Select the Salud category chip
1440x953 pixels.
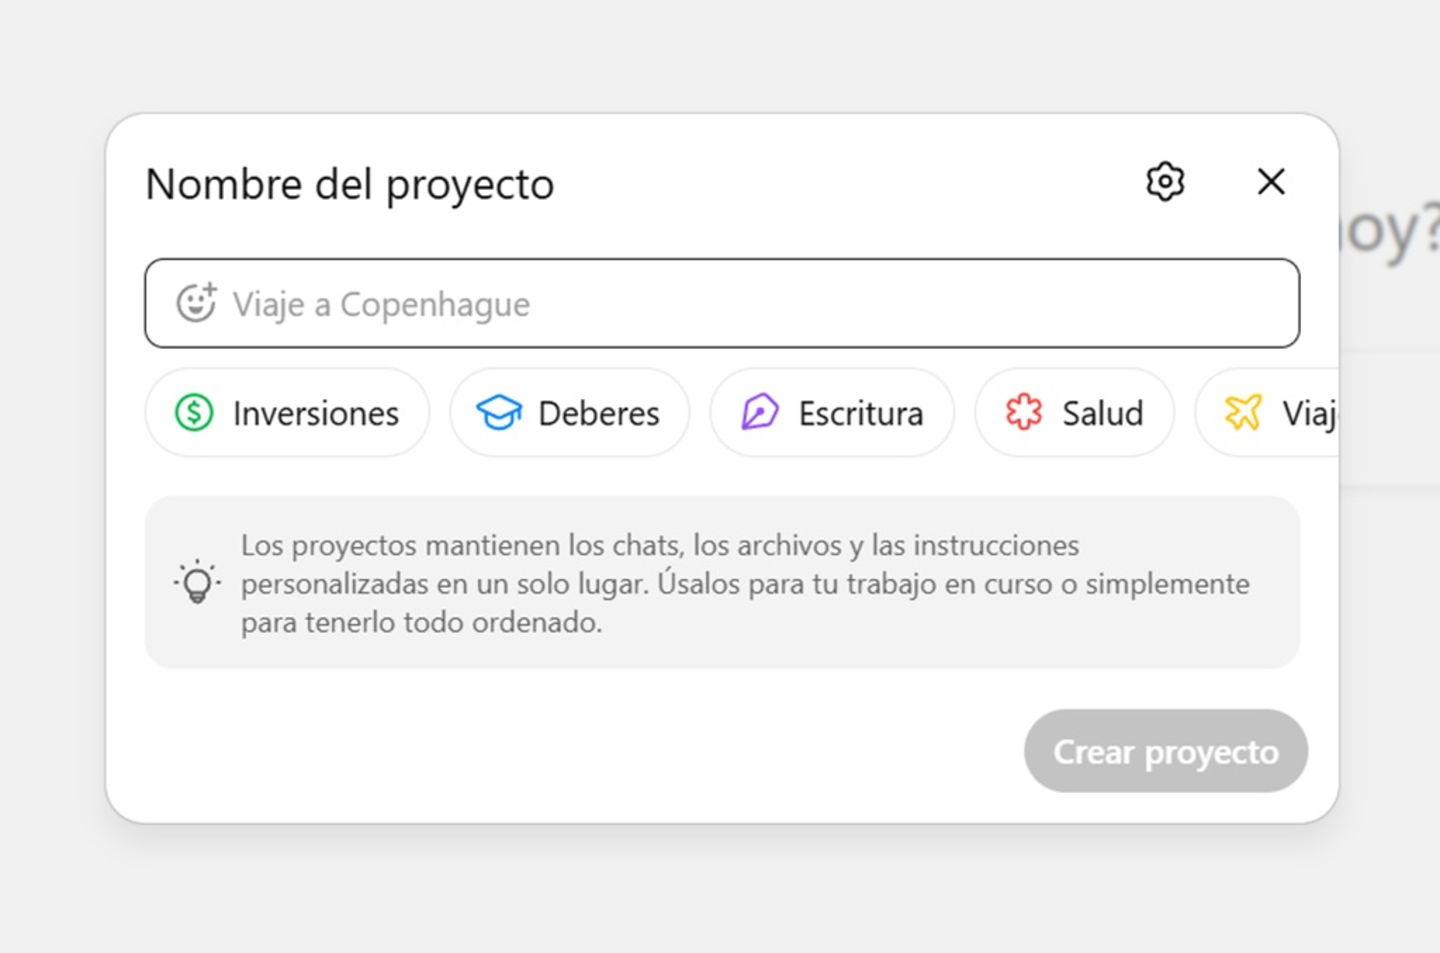[1074, 413]
